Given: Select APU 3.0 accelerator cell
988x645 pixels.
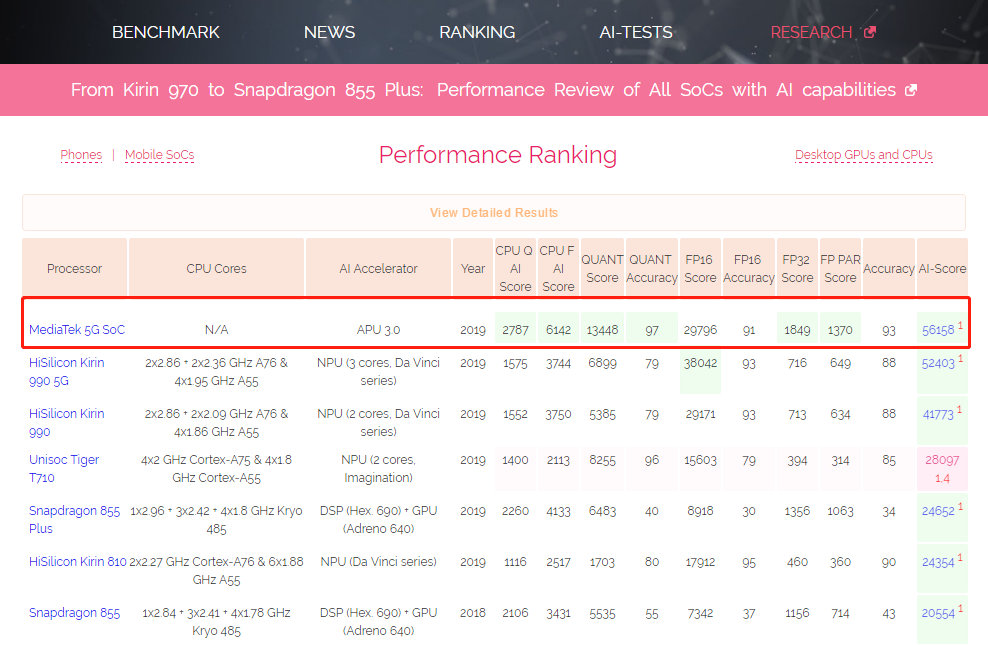Looking at the screenshot, I should (x=378, y=330).
